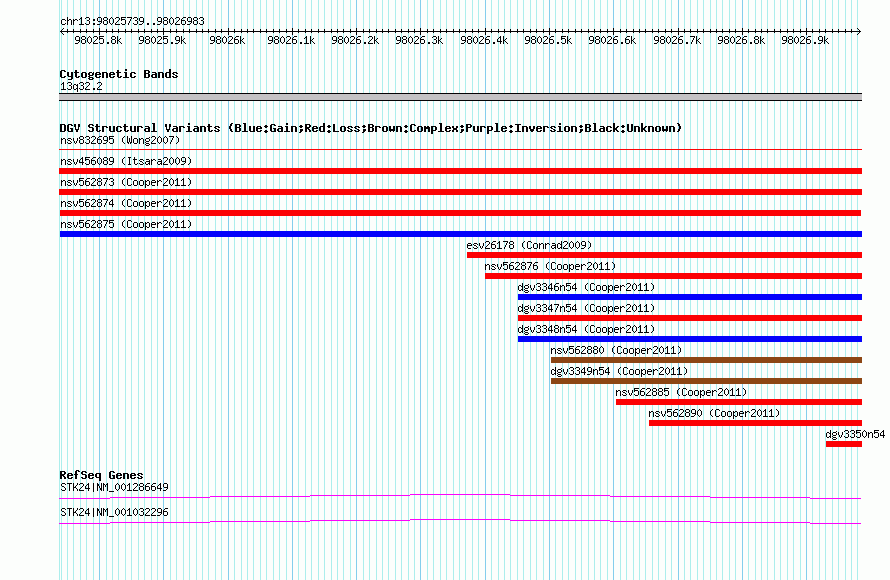Select the red dgv3347n54 loss bar

(690, 318)
